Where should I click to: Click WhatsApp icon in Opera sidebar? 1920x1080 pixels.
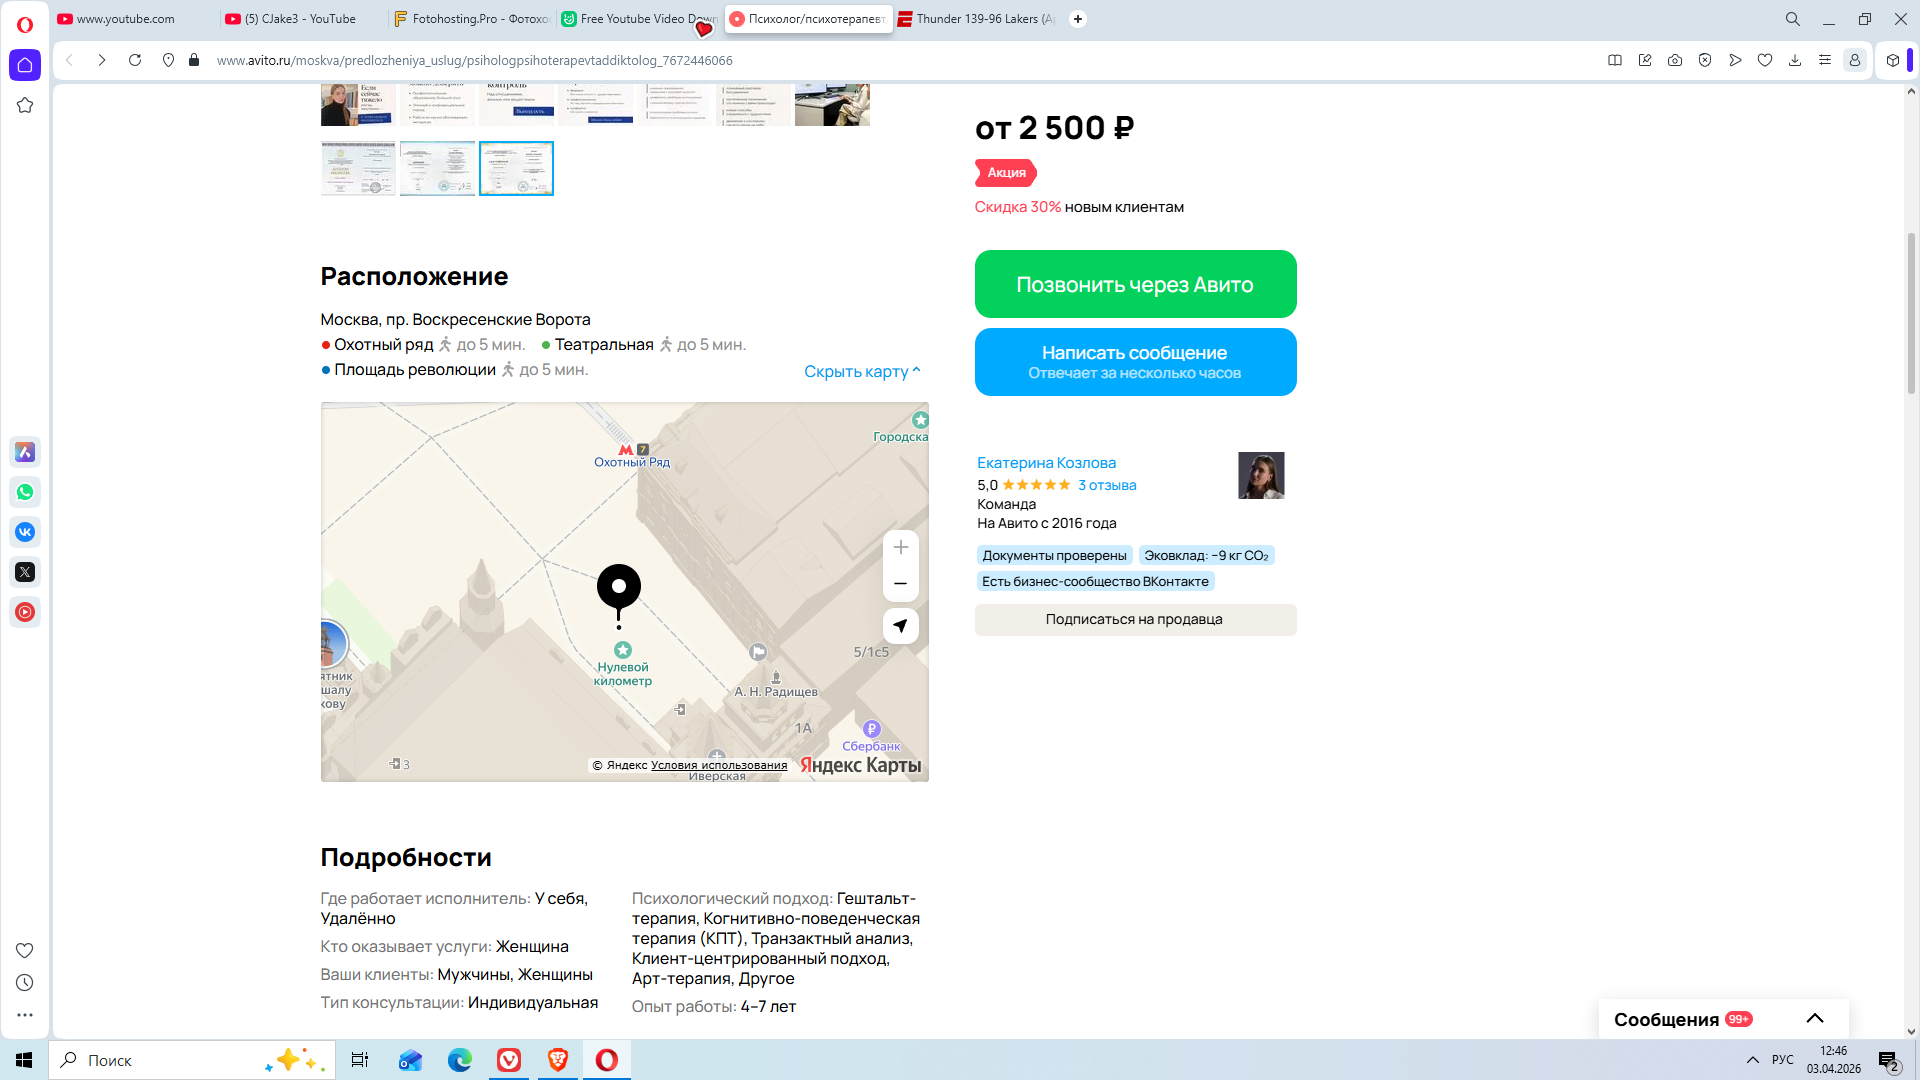[x=25, y=492]
